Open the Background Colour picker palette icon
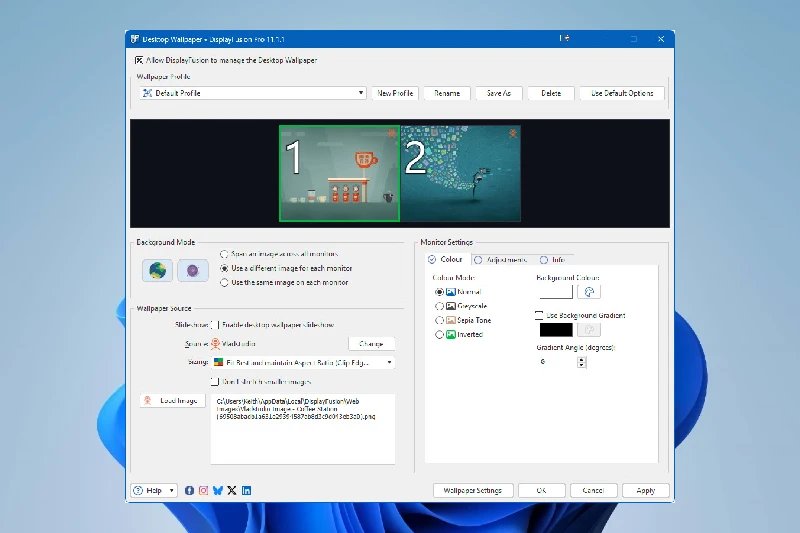The height and width of the screenshot is (533, 800). pos(589,292)
